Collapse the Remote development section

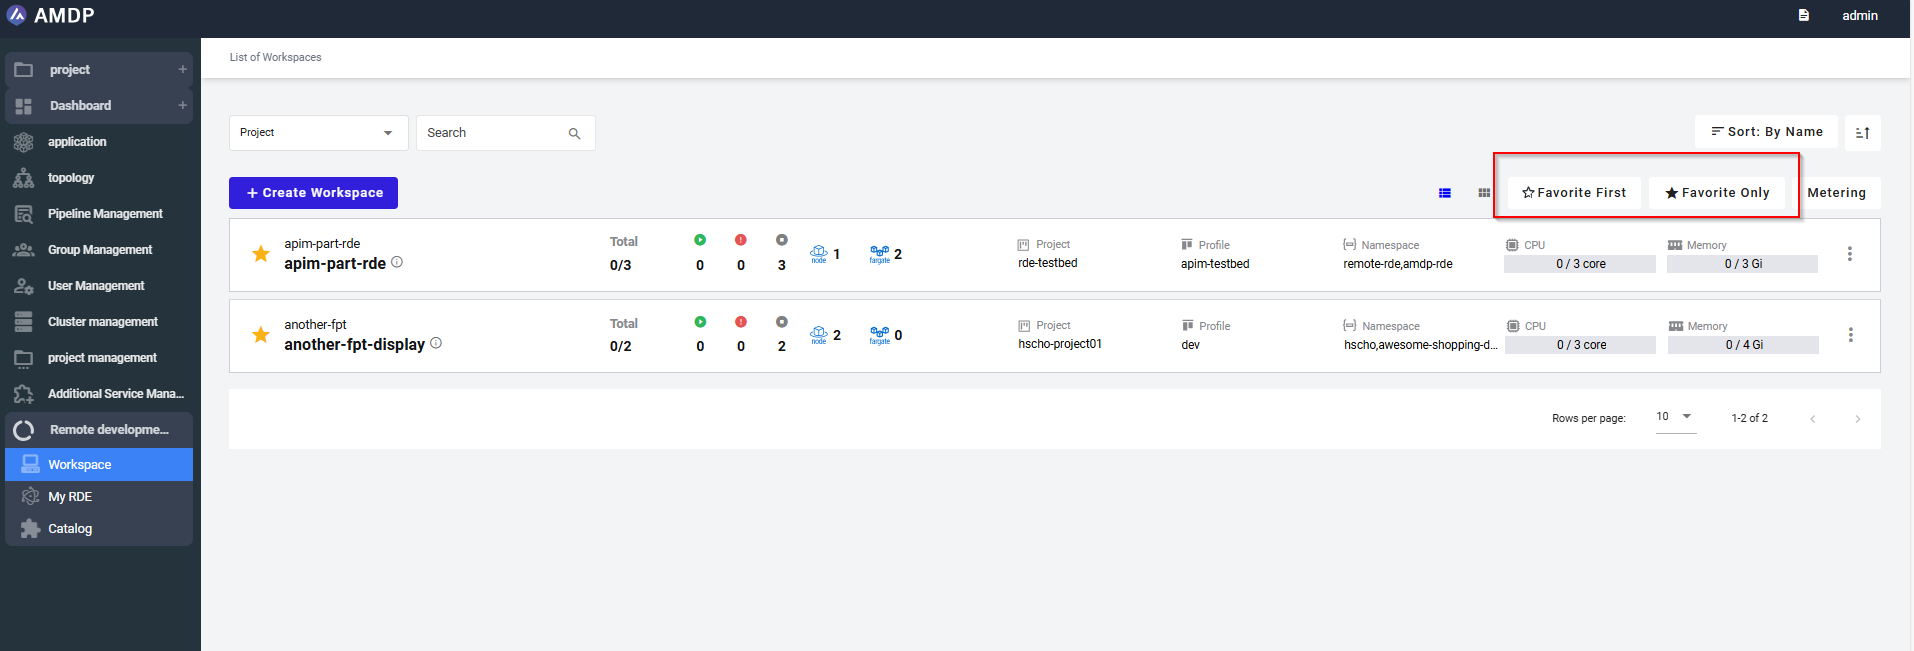pyautogui.click(x=99, y=430)
